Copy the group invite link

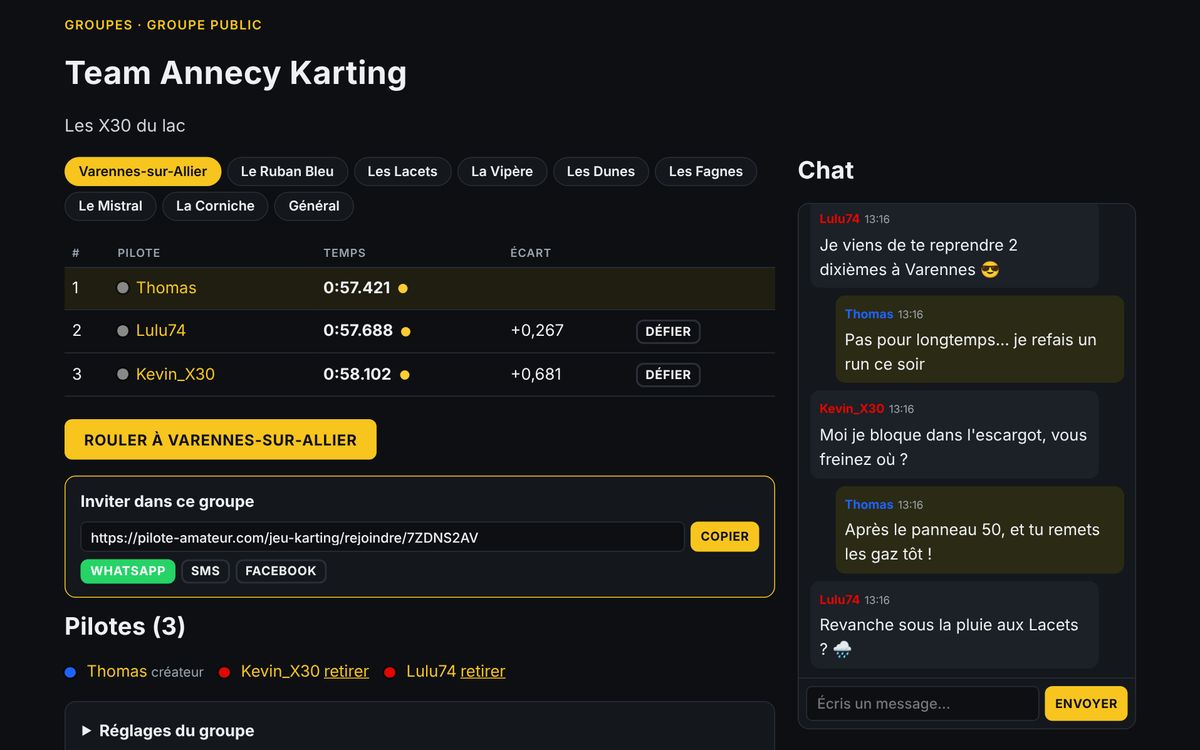coord(725,537)
